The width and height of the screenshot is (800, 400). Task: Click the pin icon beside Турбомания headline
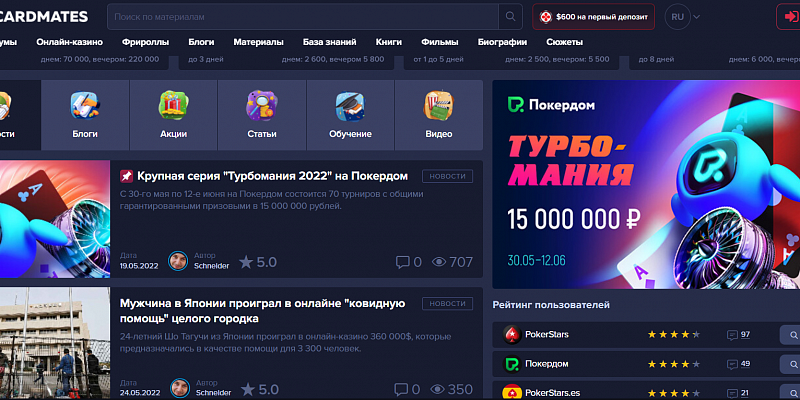pos(126,176)
